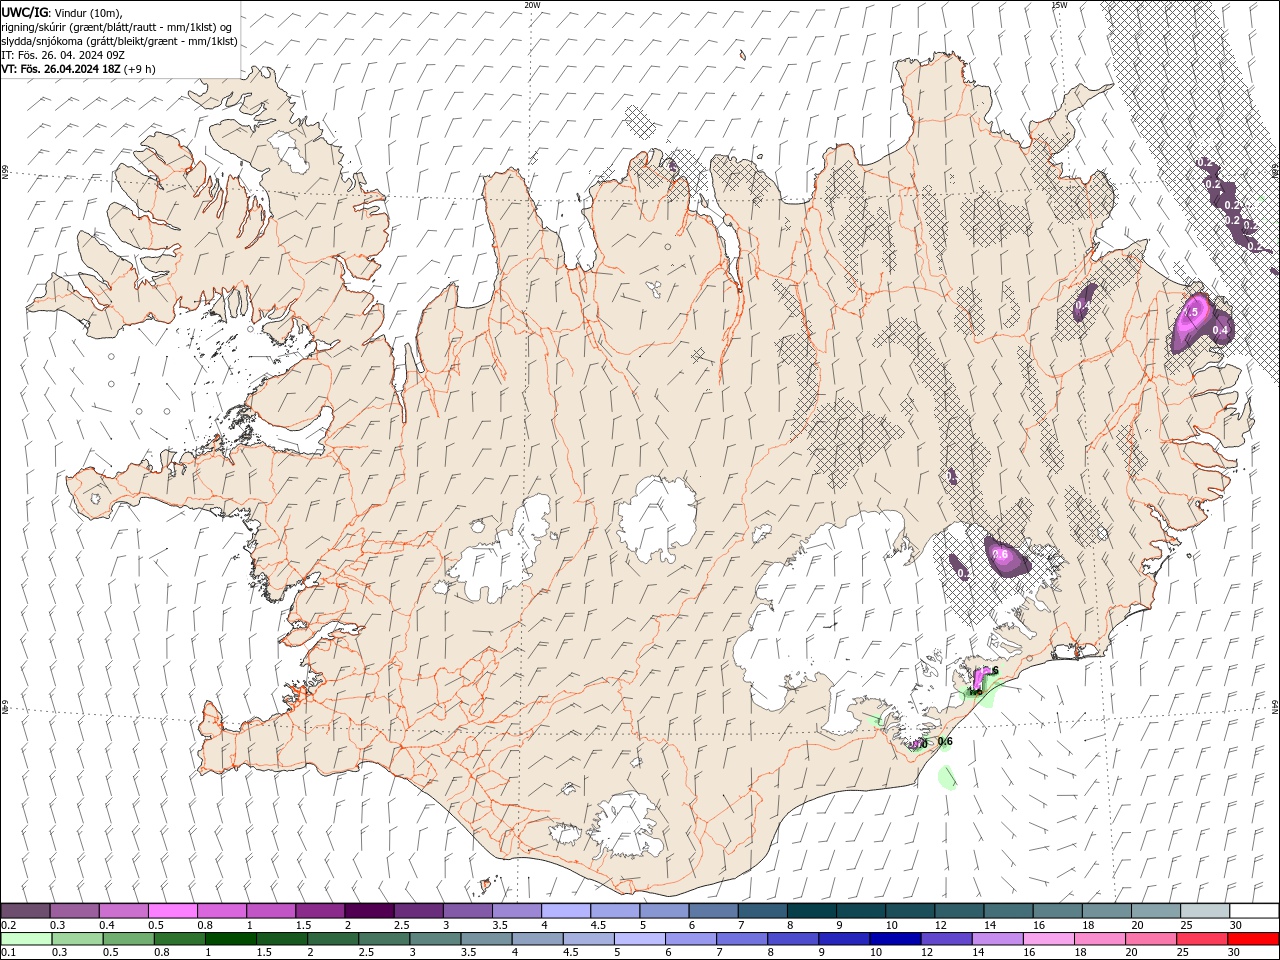Select the upper legend swatch starting at 0.4
Image resolution: width=1280 pixels, height=960 pixels.
pos(124,911)
